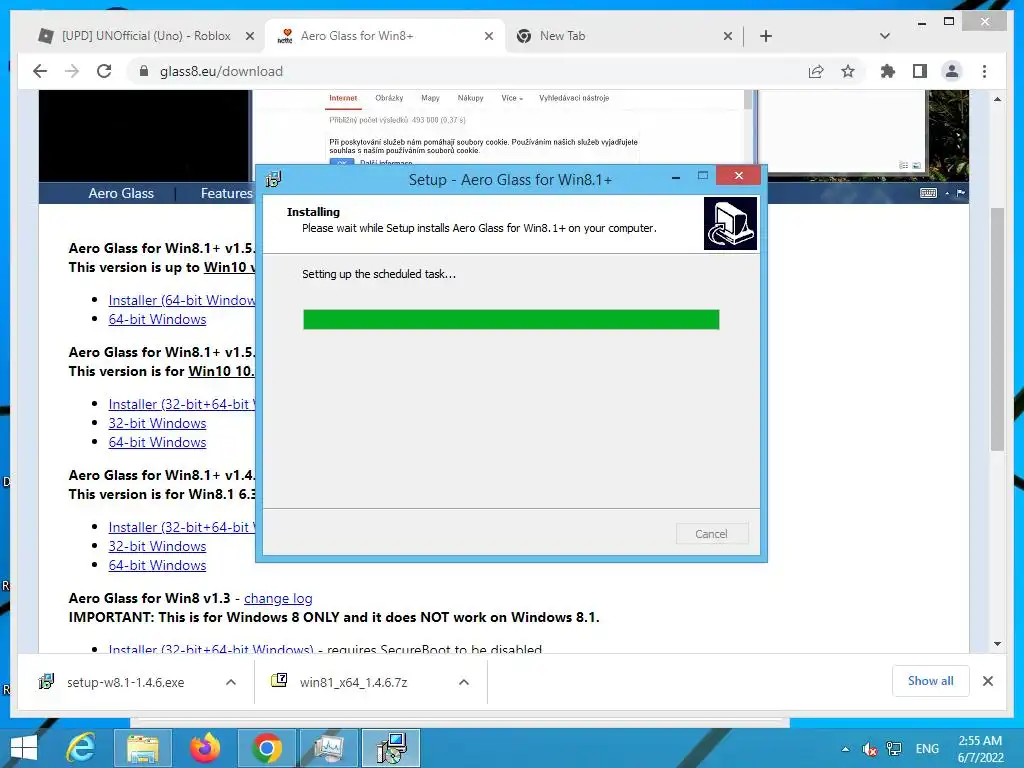Open the Task Manager taskbar icon
The height and width of the screenshot is (768, 1024).
(328, 748)
